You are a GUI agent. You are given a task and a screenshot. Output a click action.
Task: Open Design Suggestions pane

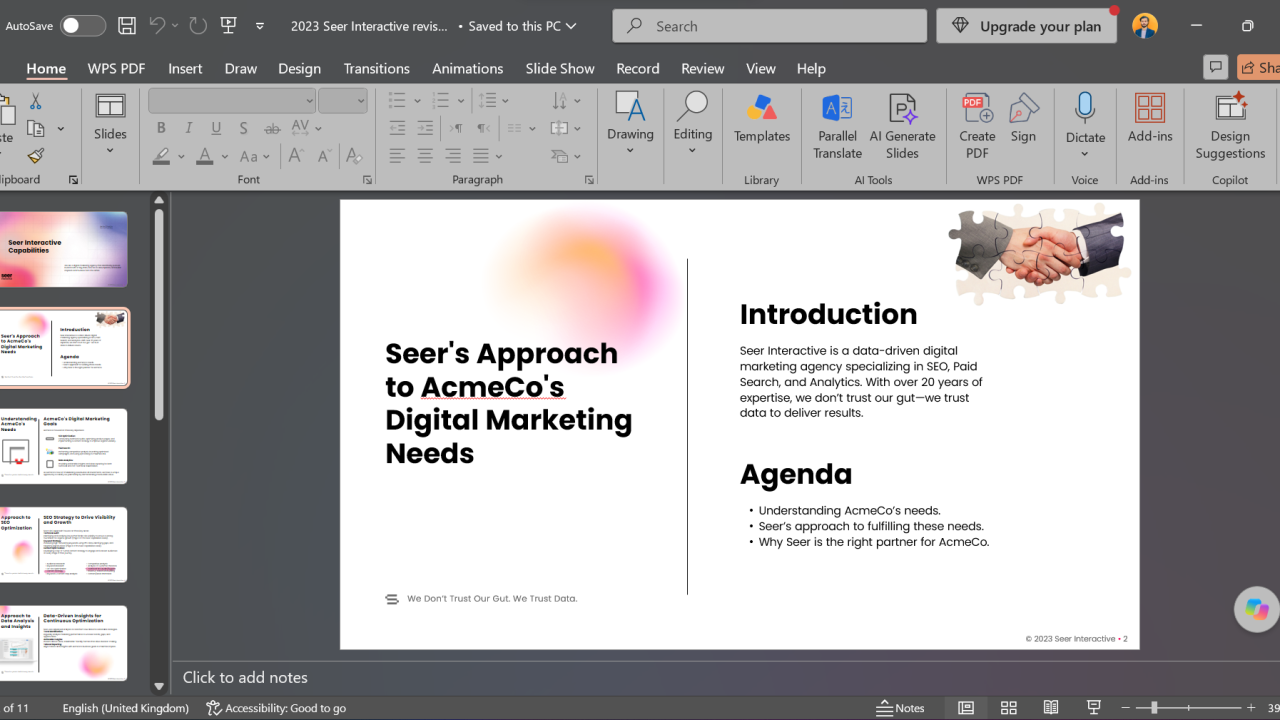(1230, 126)
